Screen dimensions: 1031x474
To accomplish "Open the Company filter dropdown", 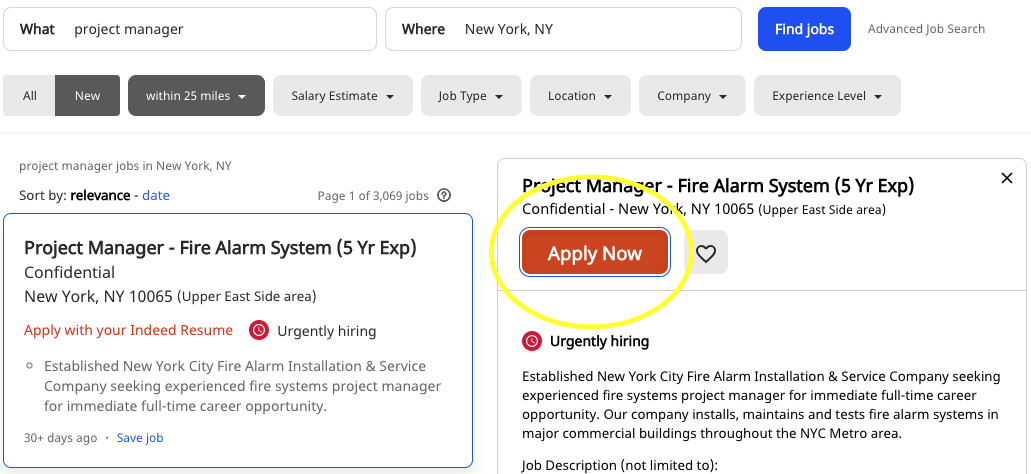I will (692, 95).
